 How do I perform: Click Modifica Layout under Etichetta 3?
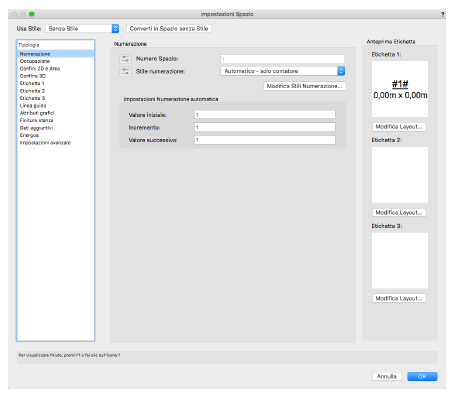click(x=399, y=298)
